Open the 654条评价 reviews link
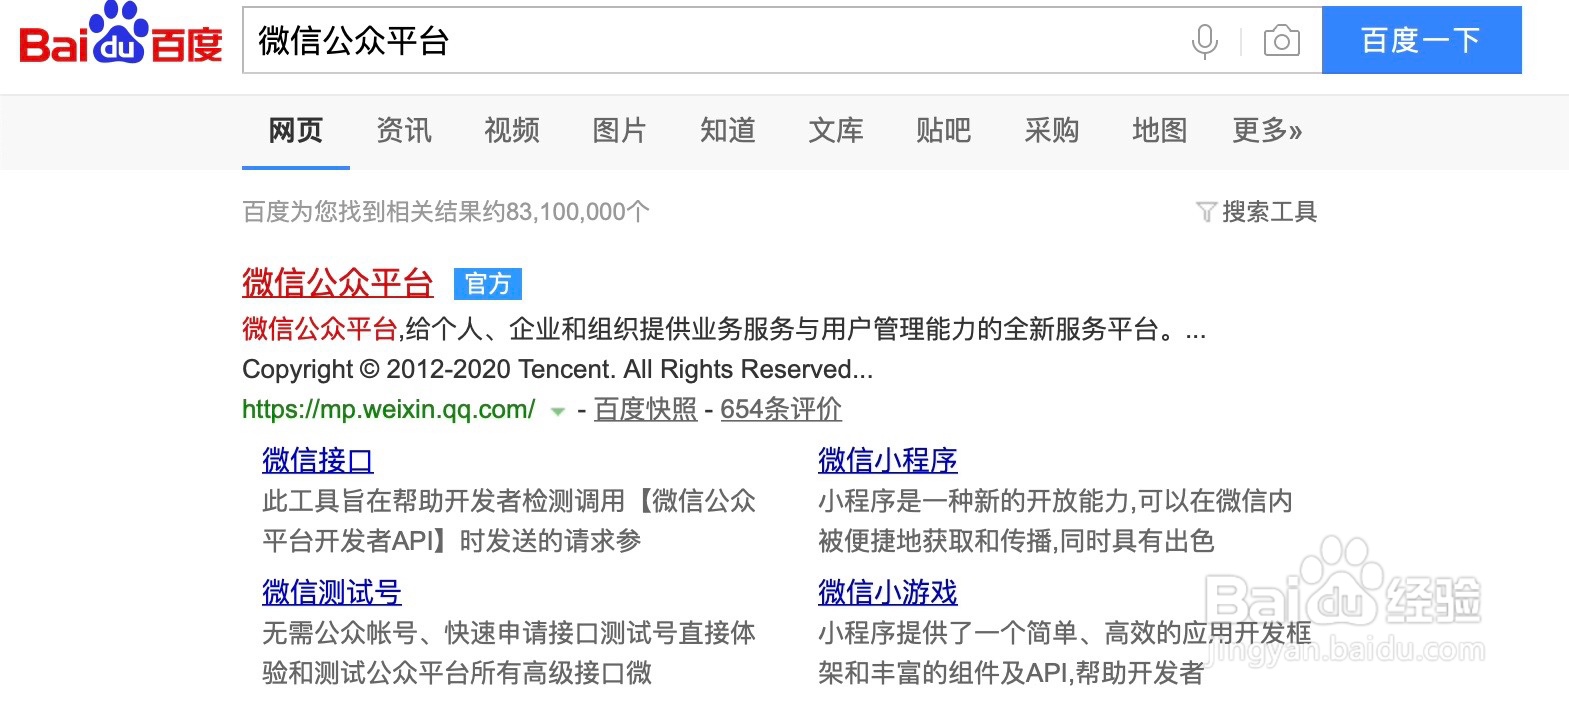Viewport: 1569px width, 703px height. 781,409
